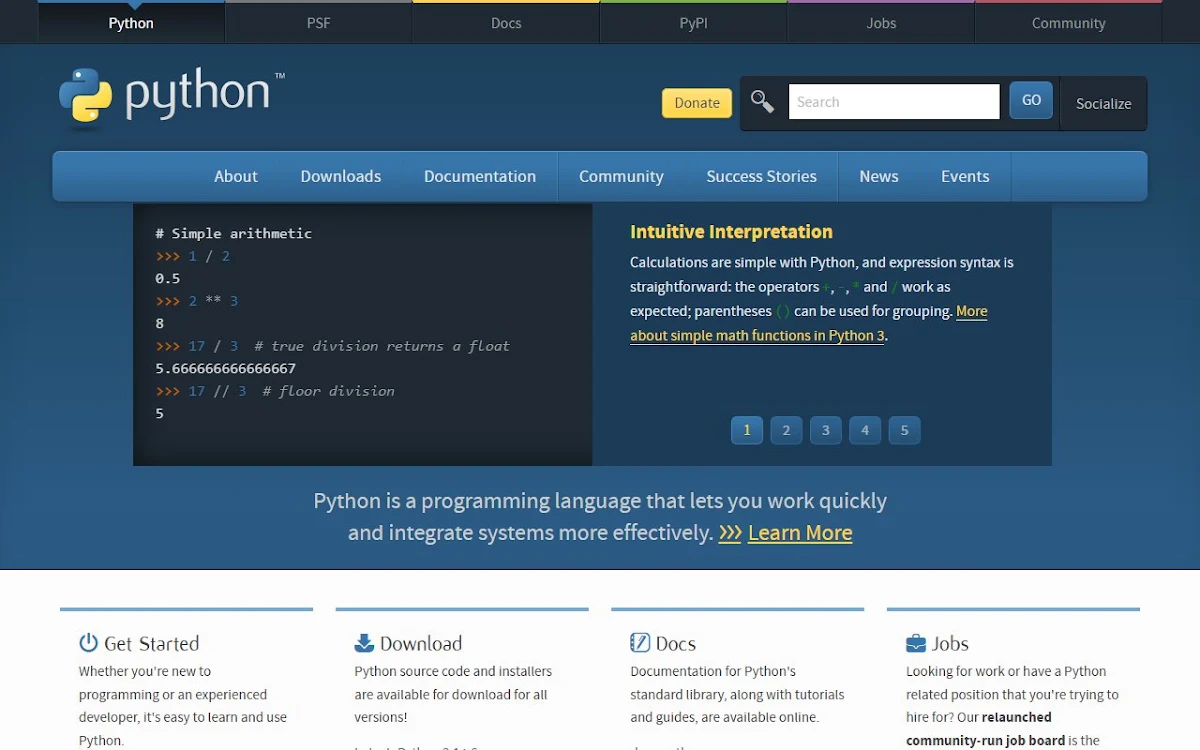Screen dimensions: 1200x750
Task: Expand the Socialize dropdown
Action: pos(1103,103)
